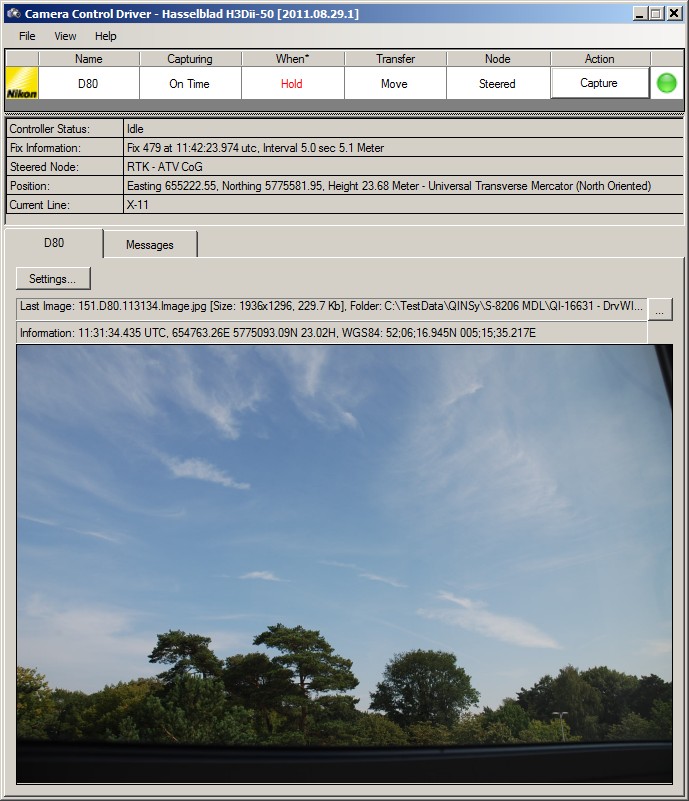The image size is (689, 801).
Task: Click the Fix Information label
Action: tap(64, 148)
